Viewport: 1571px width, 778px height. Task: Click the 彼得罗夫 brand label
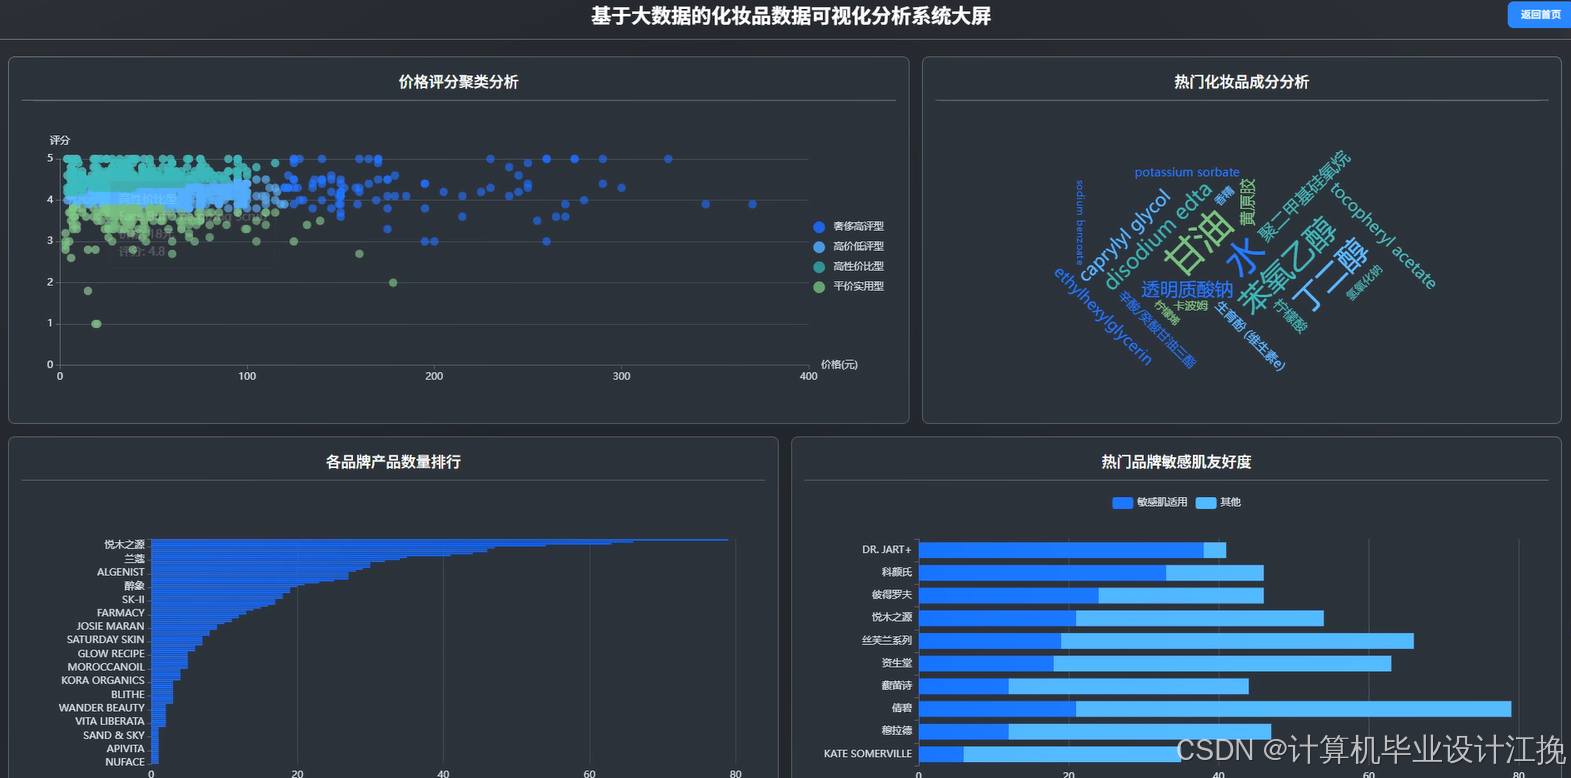pos(892,595)
